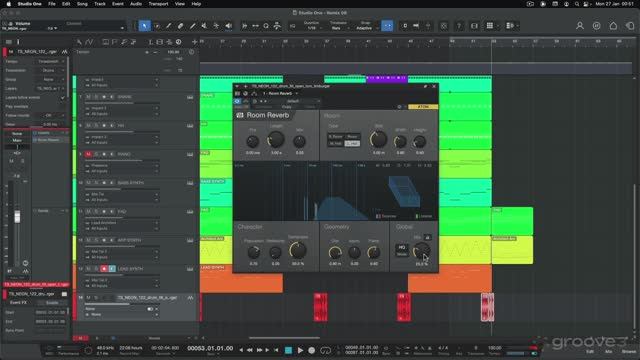
Task: Open the '1 - Room Reverb' insert selector
Action: 280,93
